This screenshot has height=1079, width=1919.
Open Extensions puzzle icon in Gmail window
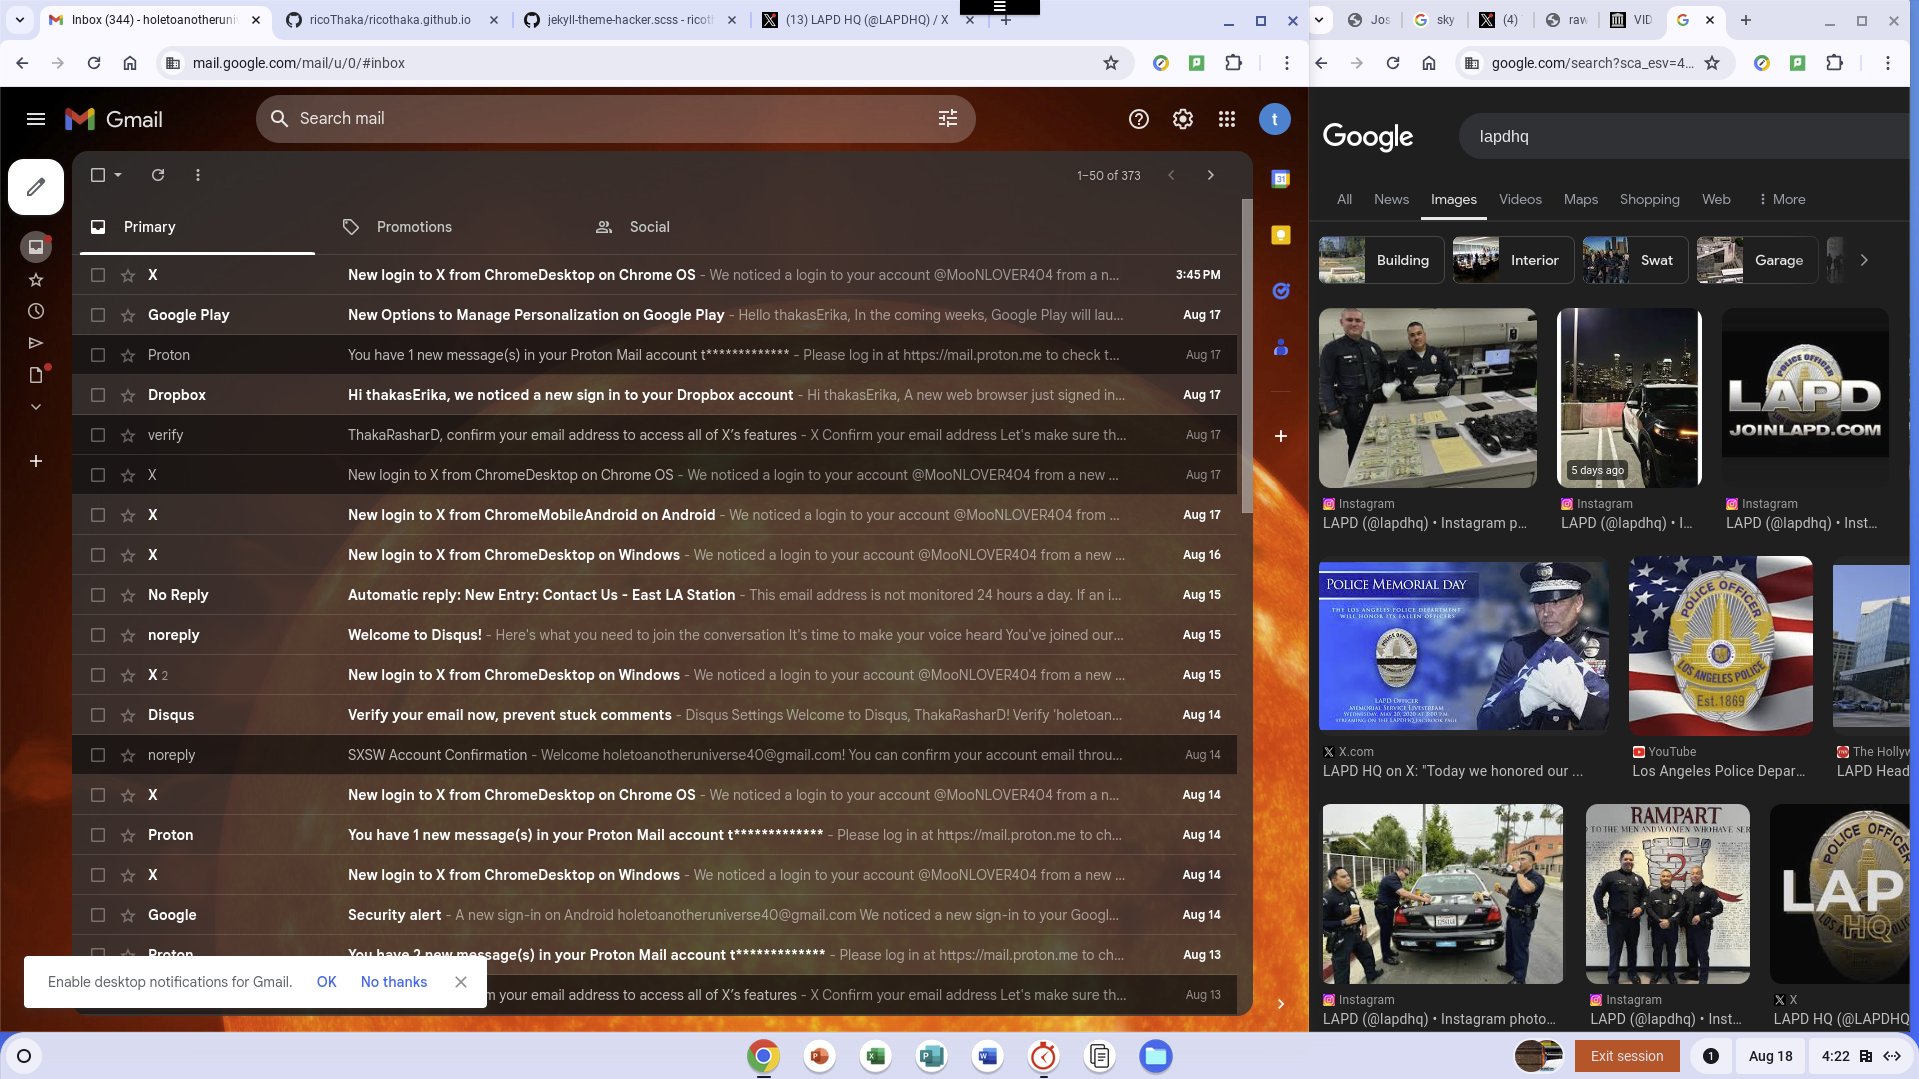(x=1234, y=63)
